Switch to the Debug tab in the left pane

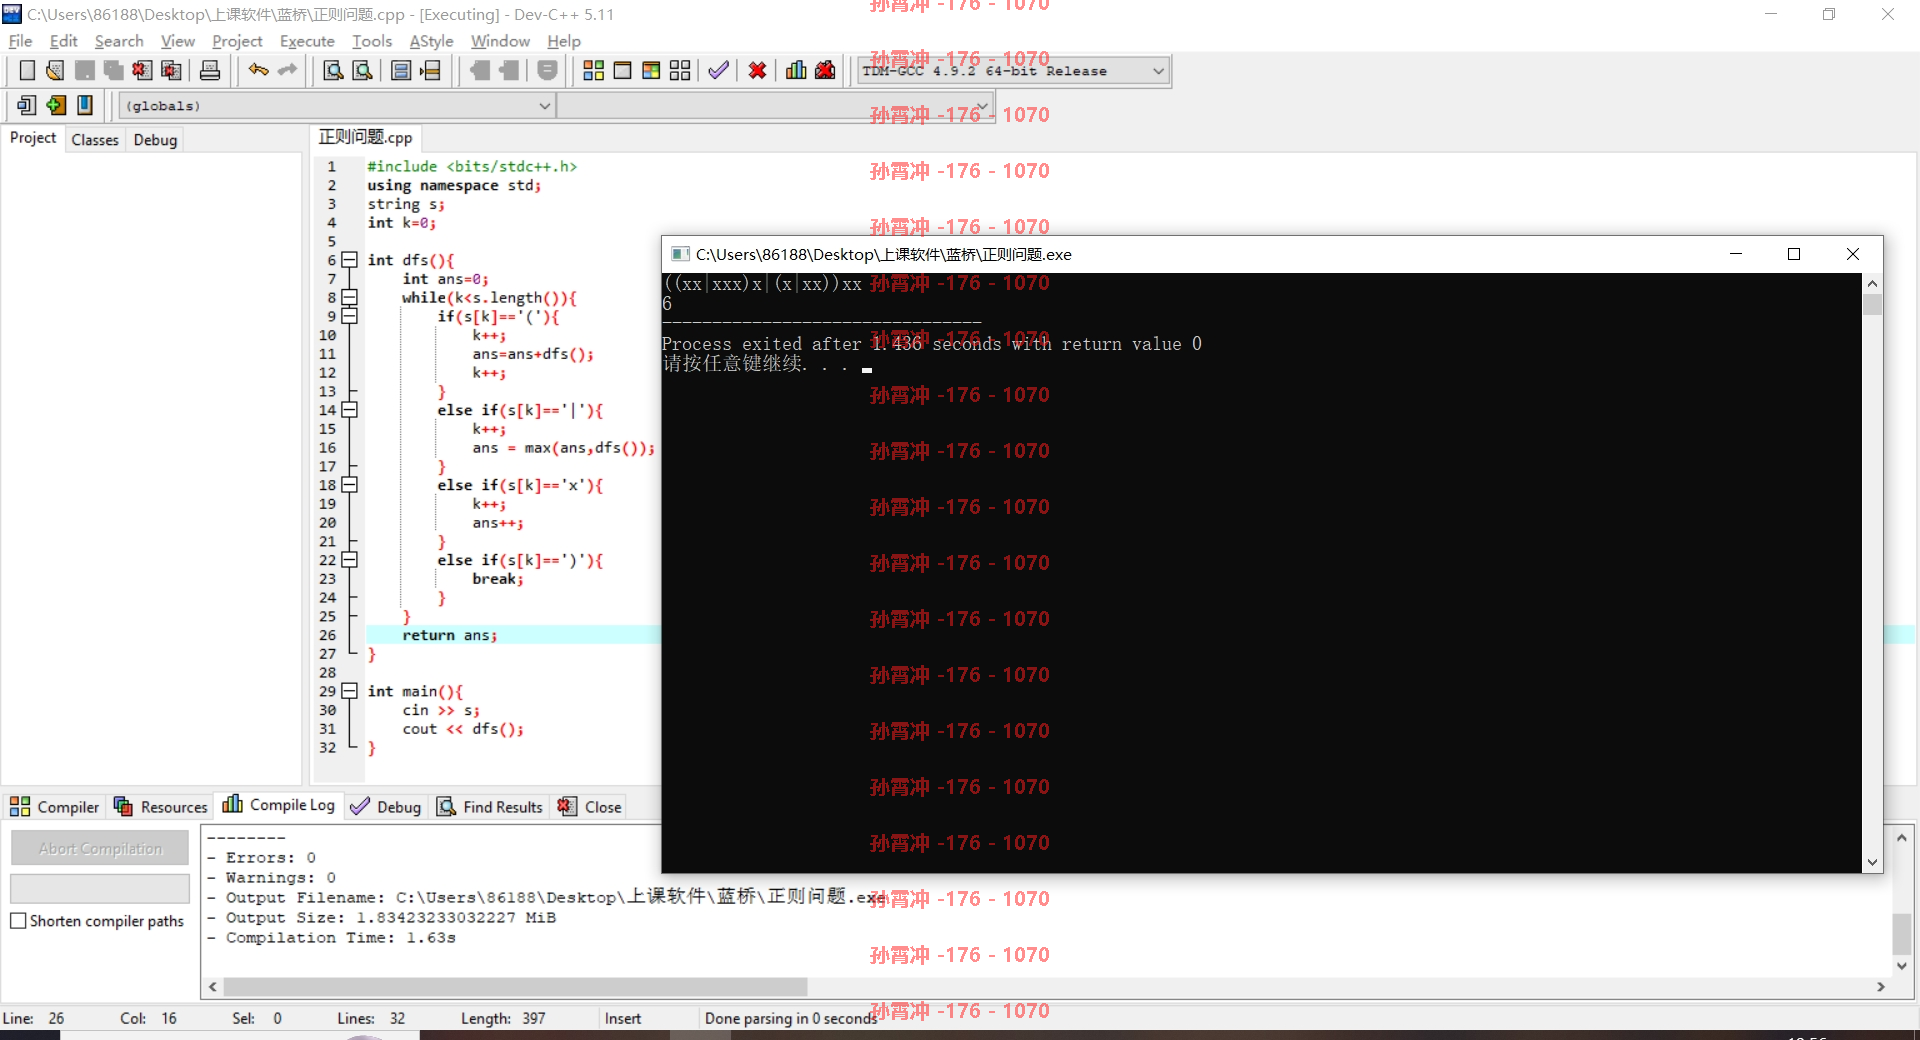tap(155, 140)
